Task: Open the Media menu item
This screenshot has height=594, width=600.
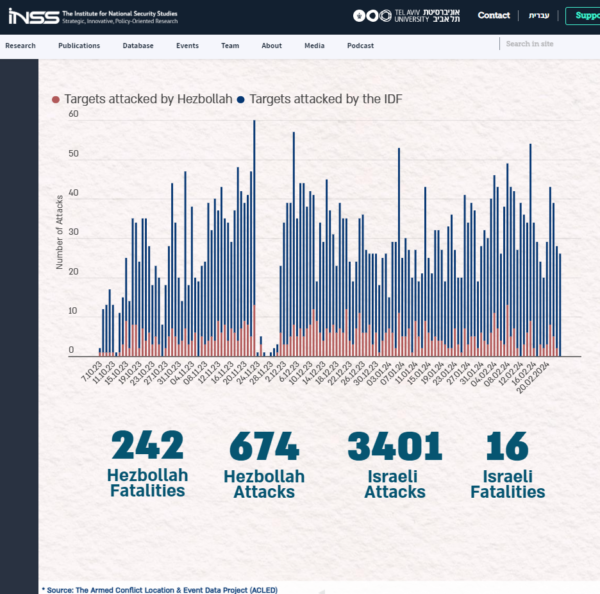Action: [x=314, y=46]
